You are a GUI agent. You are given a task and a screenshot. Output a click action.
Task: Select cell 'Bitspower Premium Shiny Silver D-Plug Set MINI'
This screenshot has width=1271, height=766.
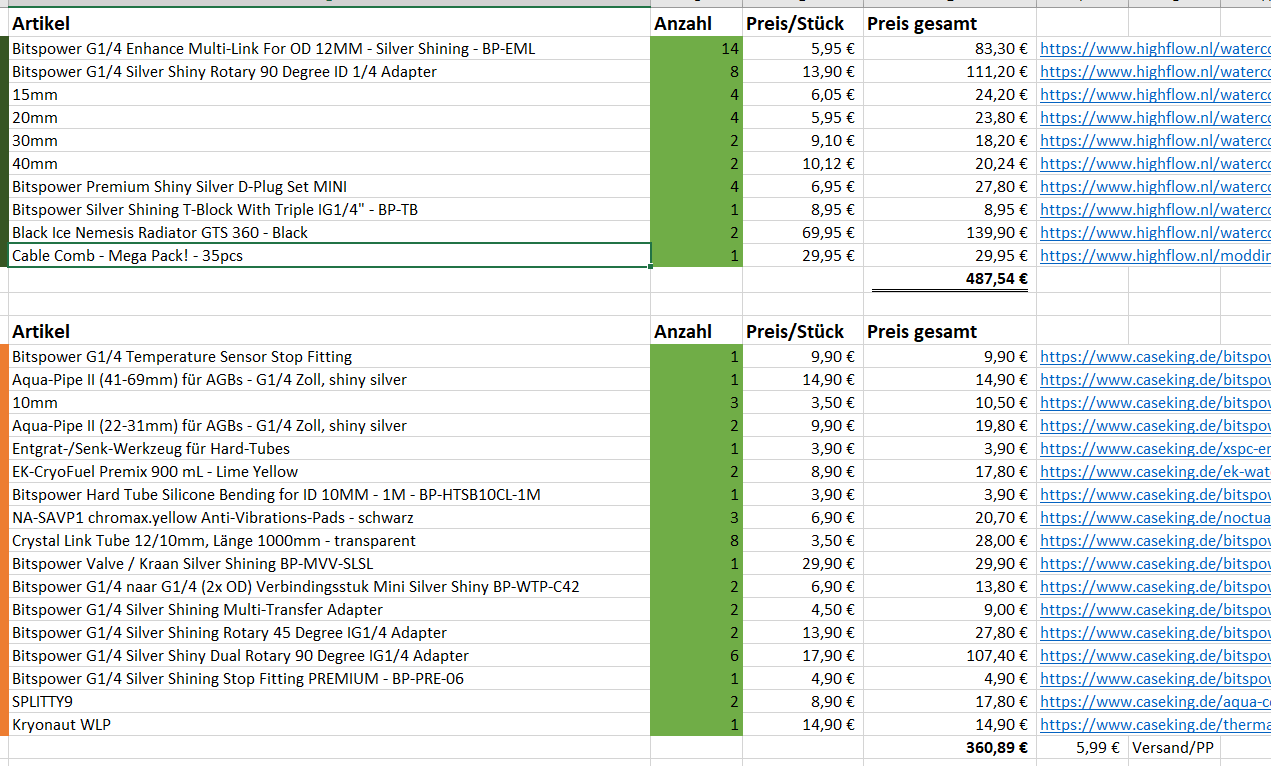[330, 186]
